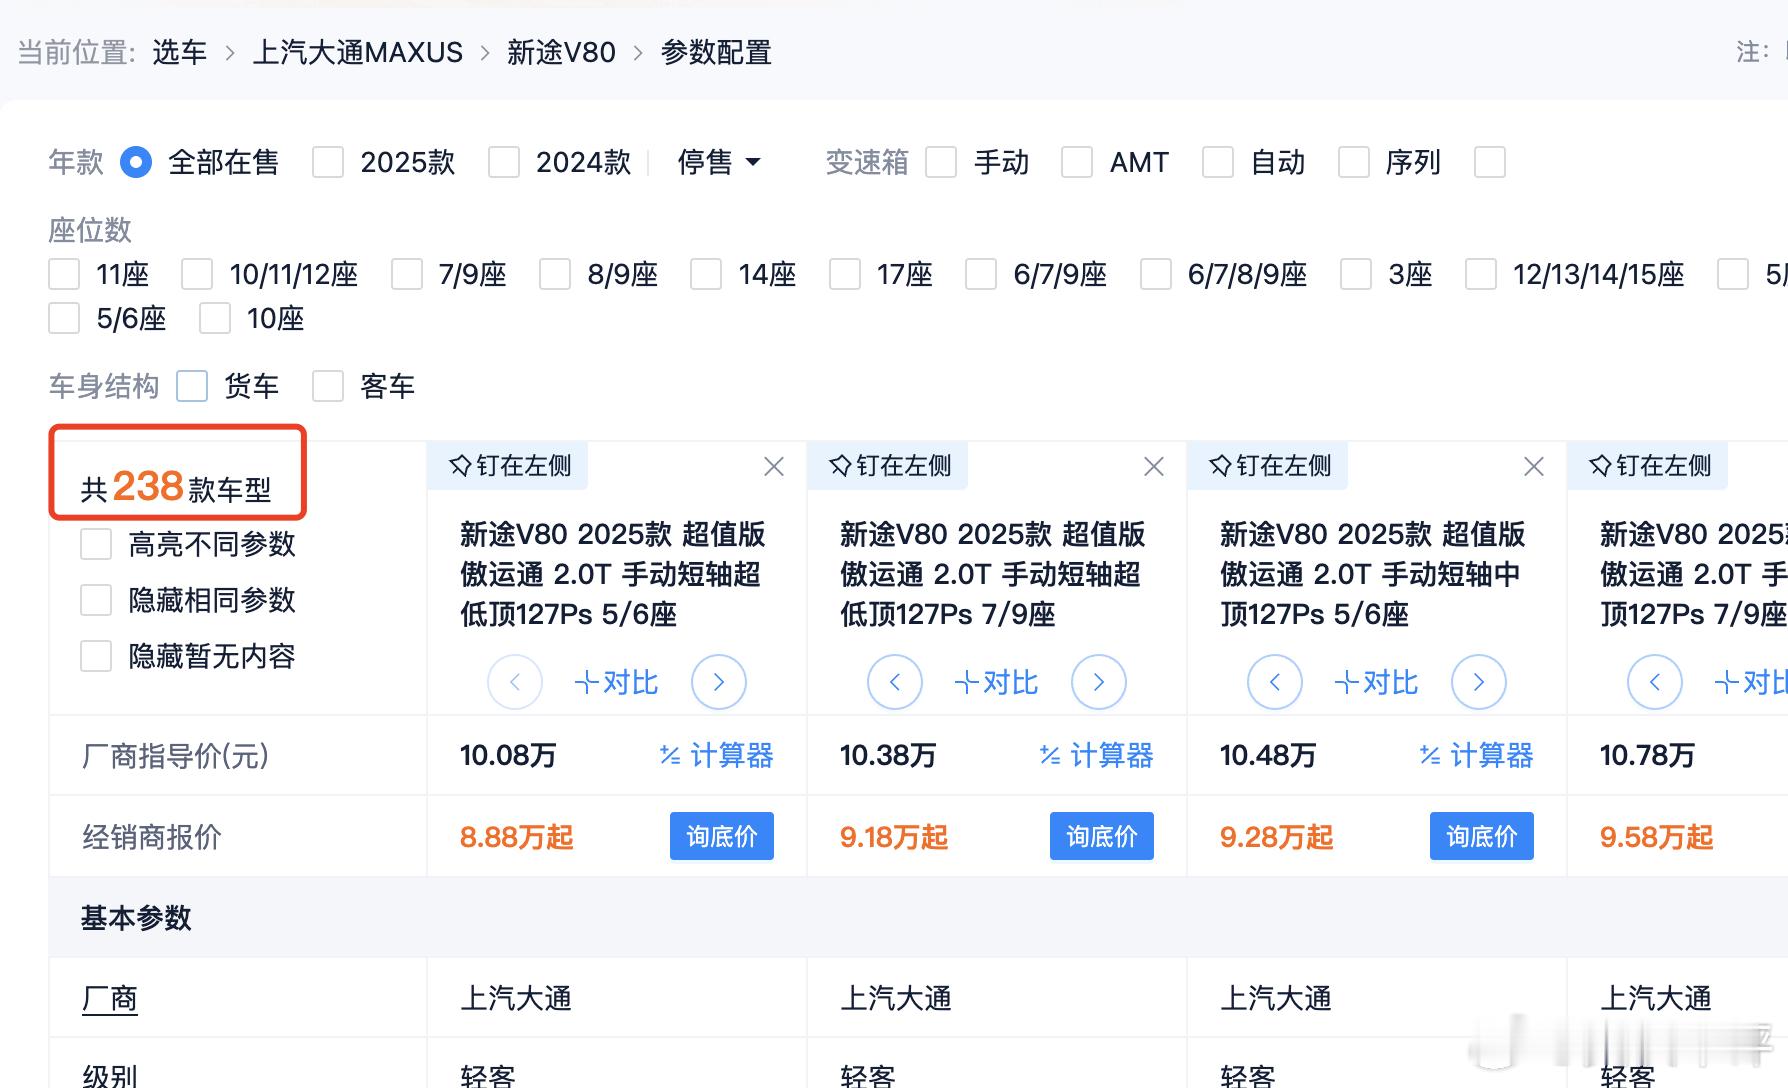The height and width of the screenshot is (1088, 1788).
Task: Enable 隐藏相同参数 option
Action: [x=96, y=600]
